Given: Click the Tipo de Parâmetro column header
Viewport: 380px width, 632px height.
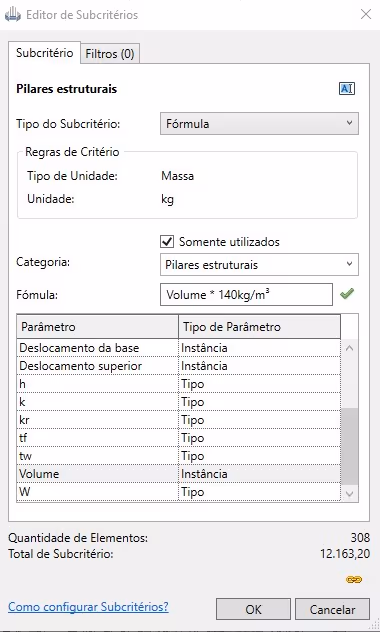Looking at the screenshot, I should (x=260, y=326).
